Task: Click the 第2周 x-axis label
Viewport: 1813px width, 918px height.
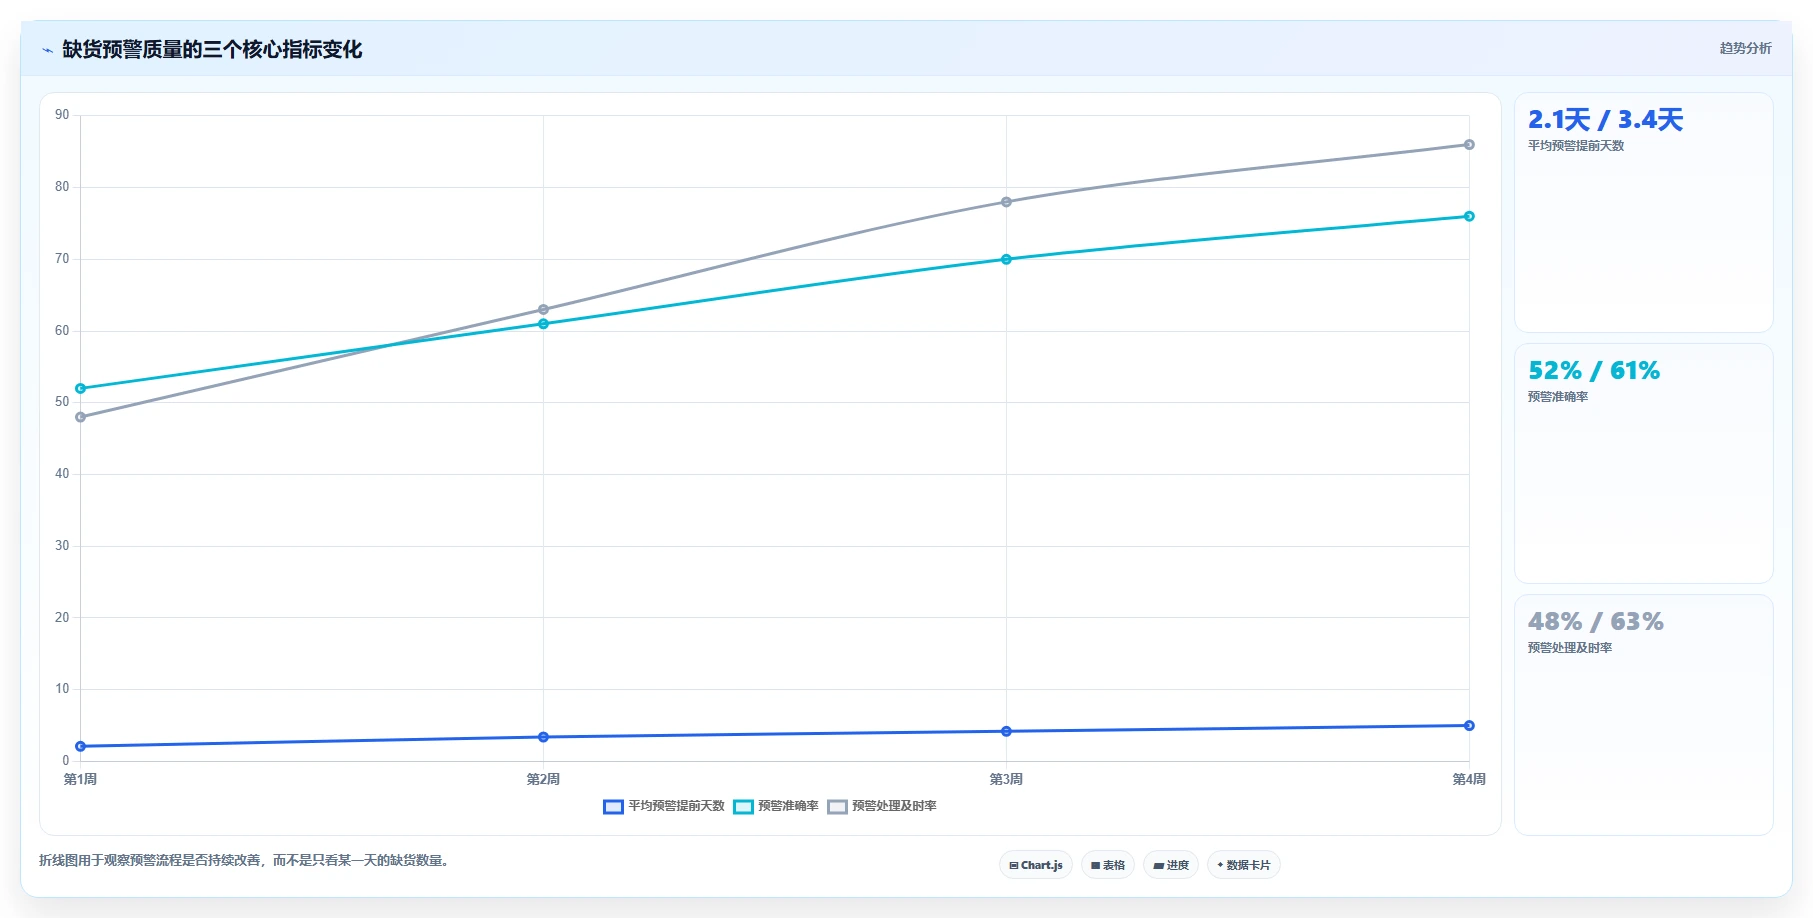Action: (543, 779)
